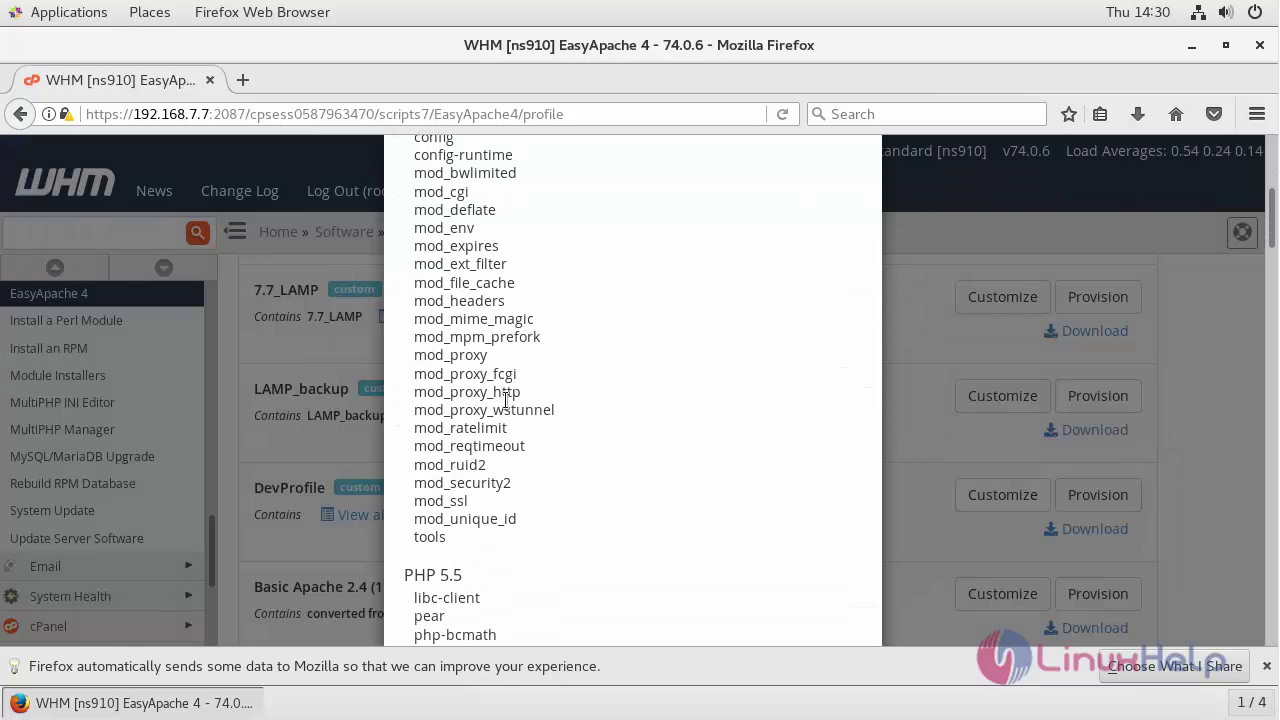This screenshot has height=720, width=1280.
Task: Click Choose What I Share button
Action: (1175, 666)
